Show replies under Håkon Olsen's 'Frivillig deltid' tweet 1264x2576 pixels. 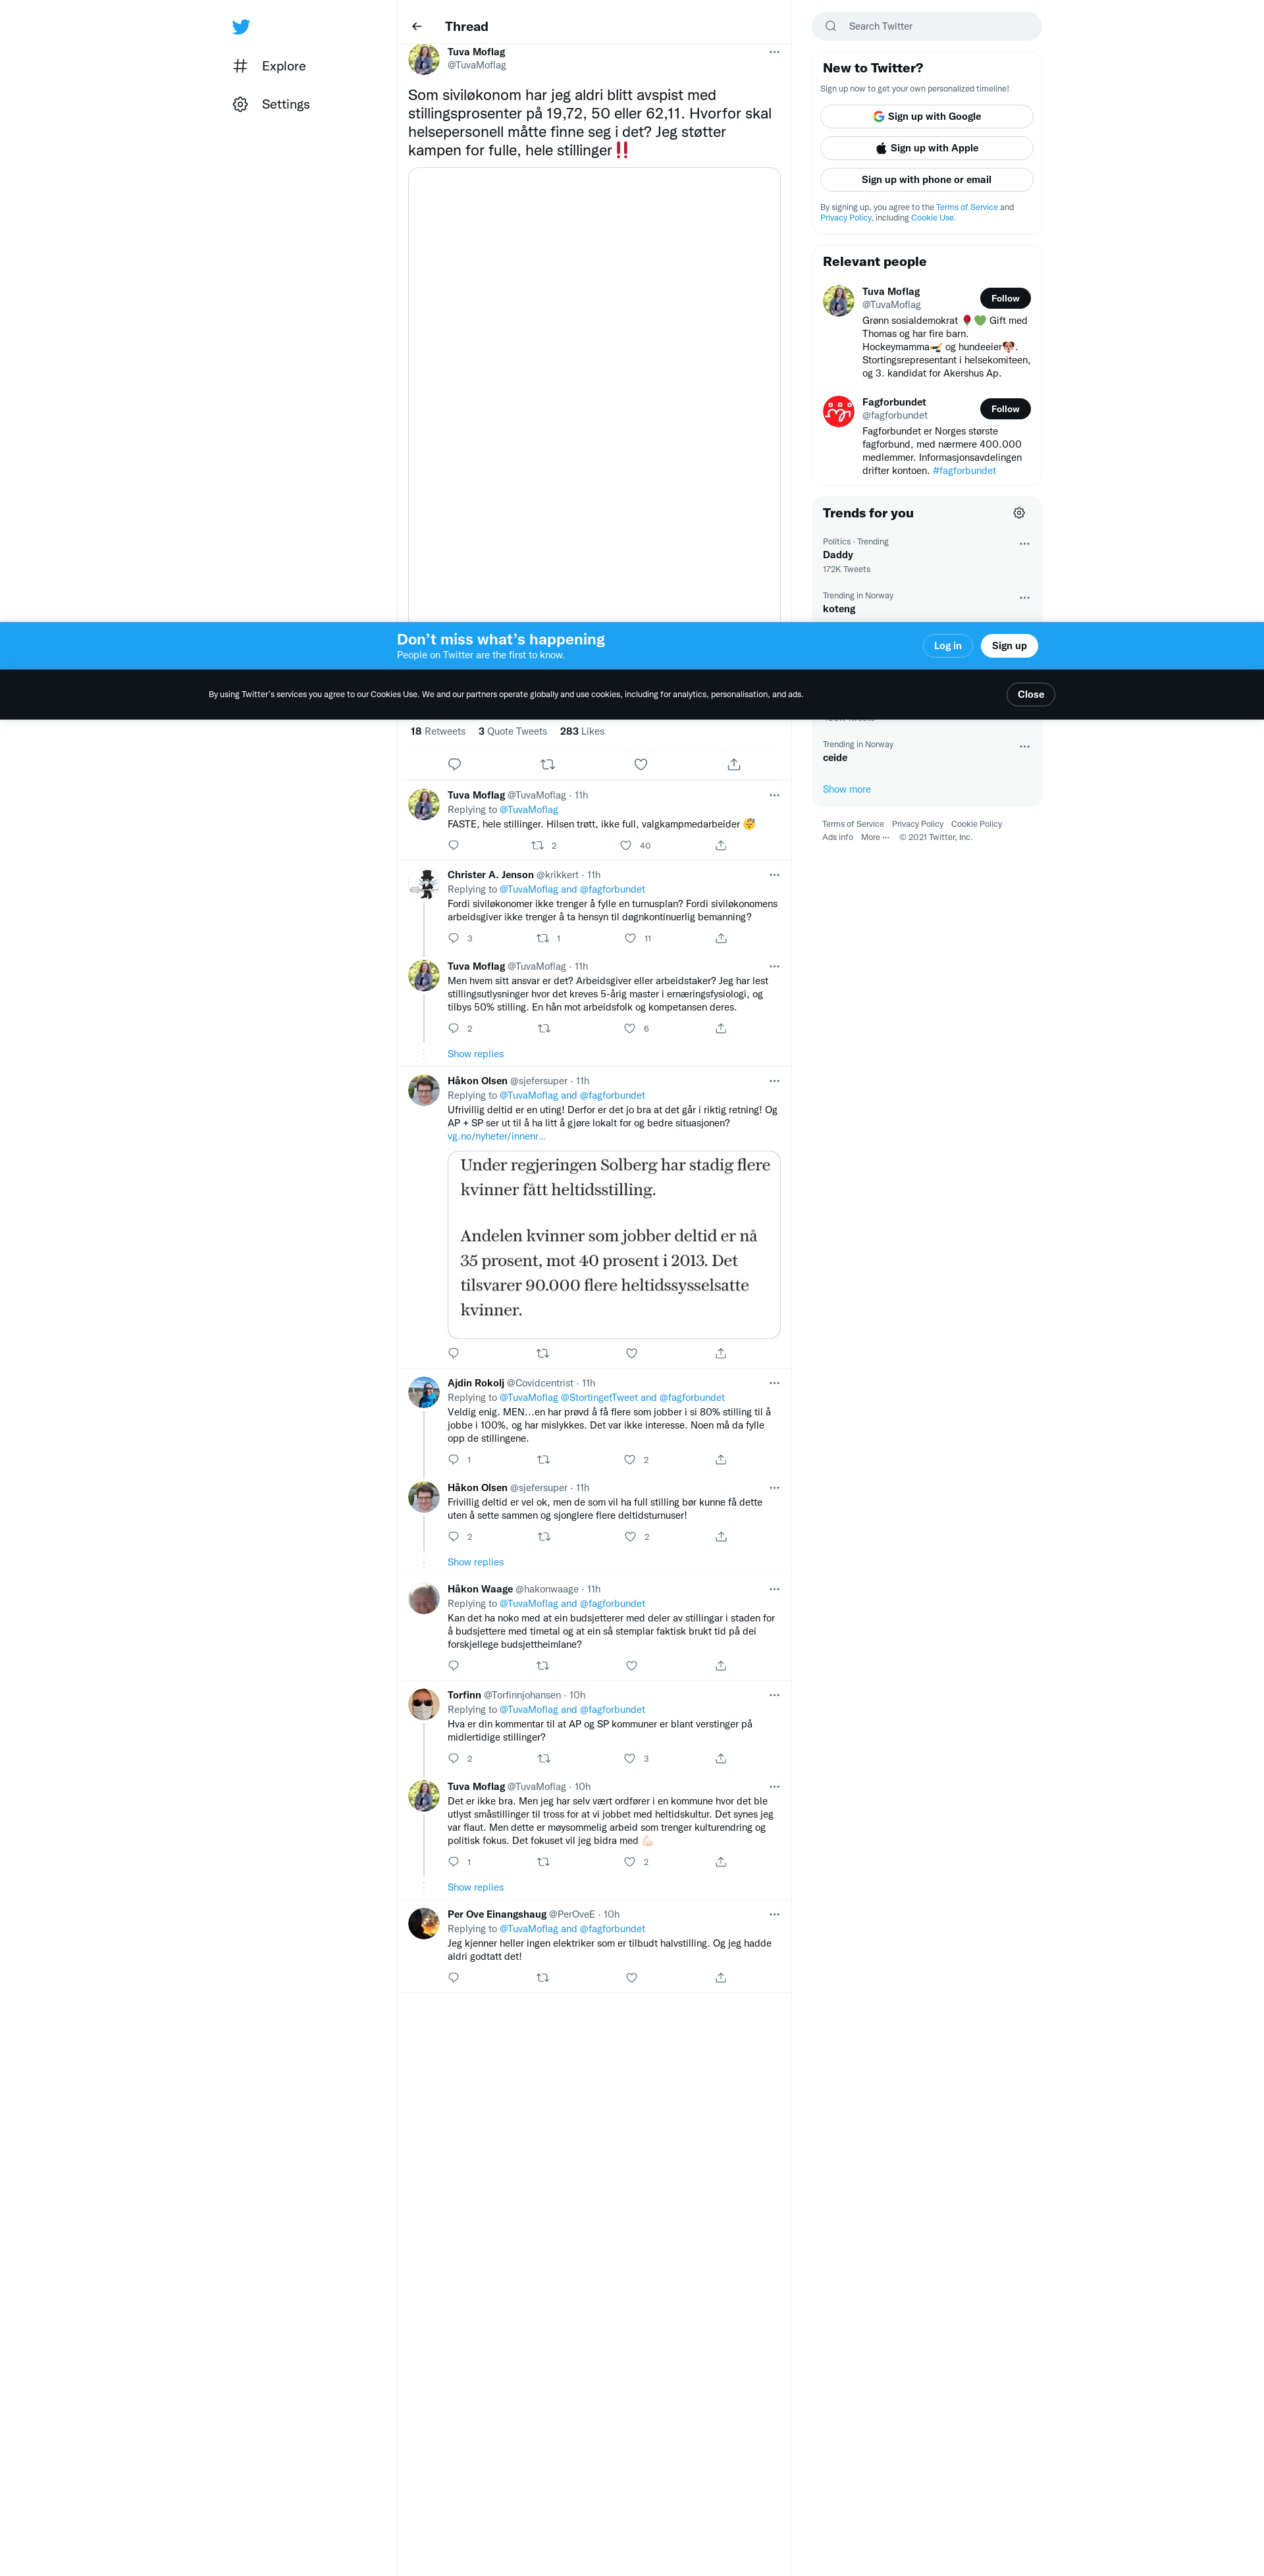475,1563
